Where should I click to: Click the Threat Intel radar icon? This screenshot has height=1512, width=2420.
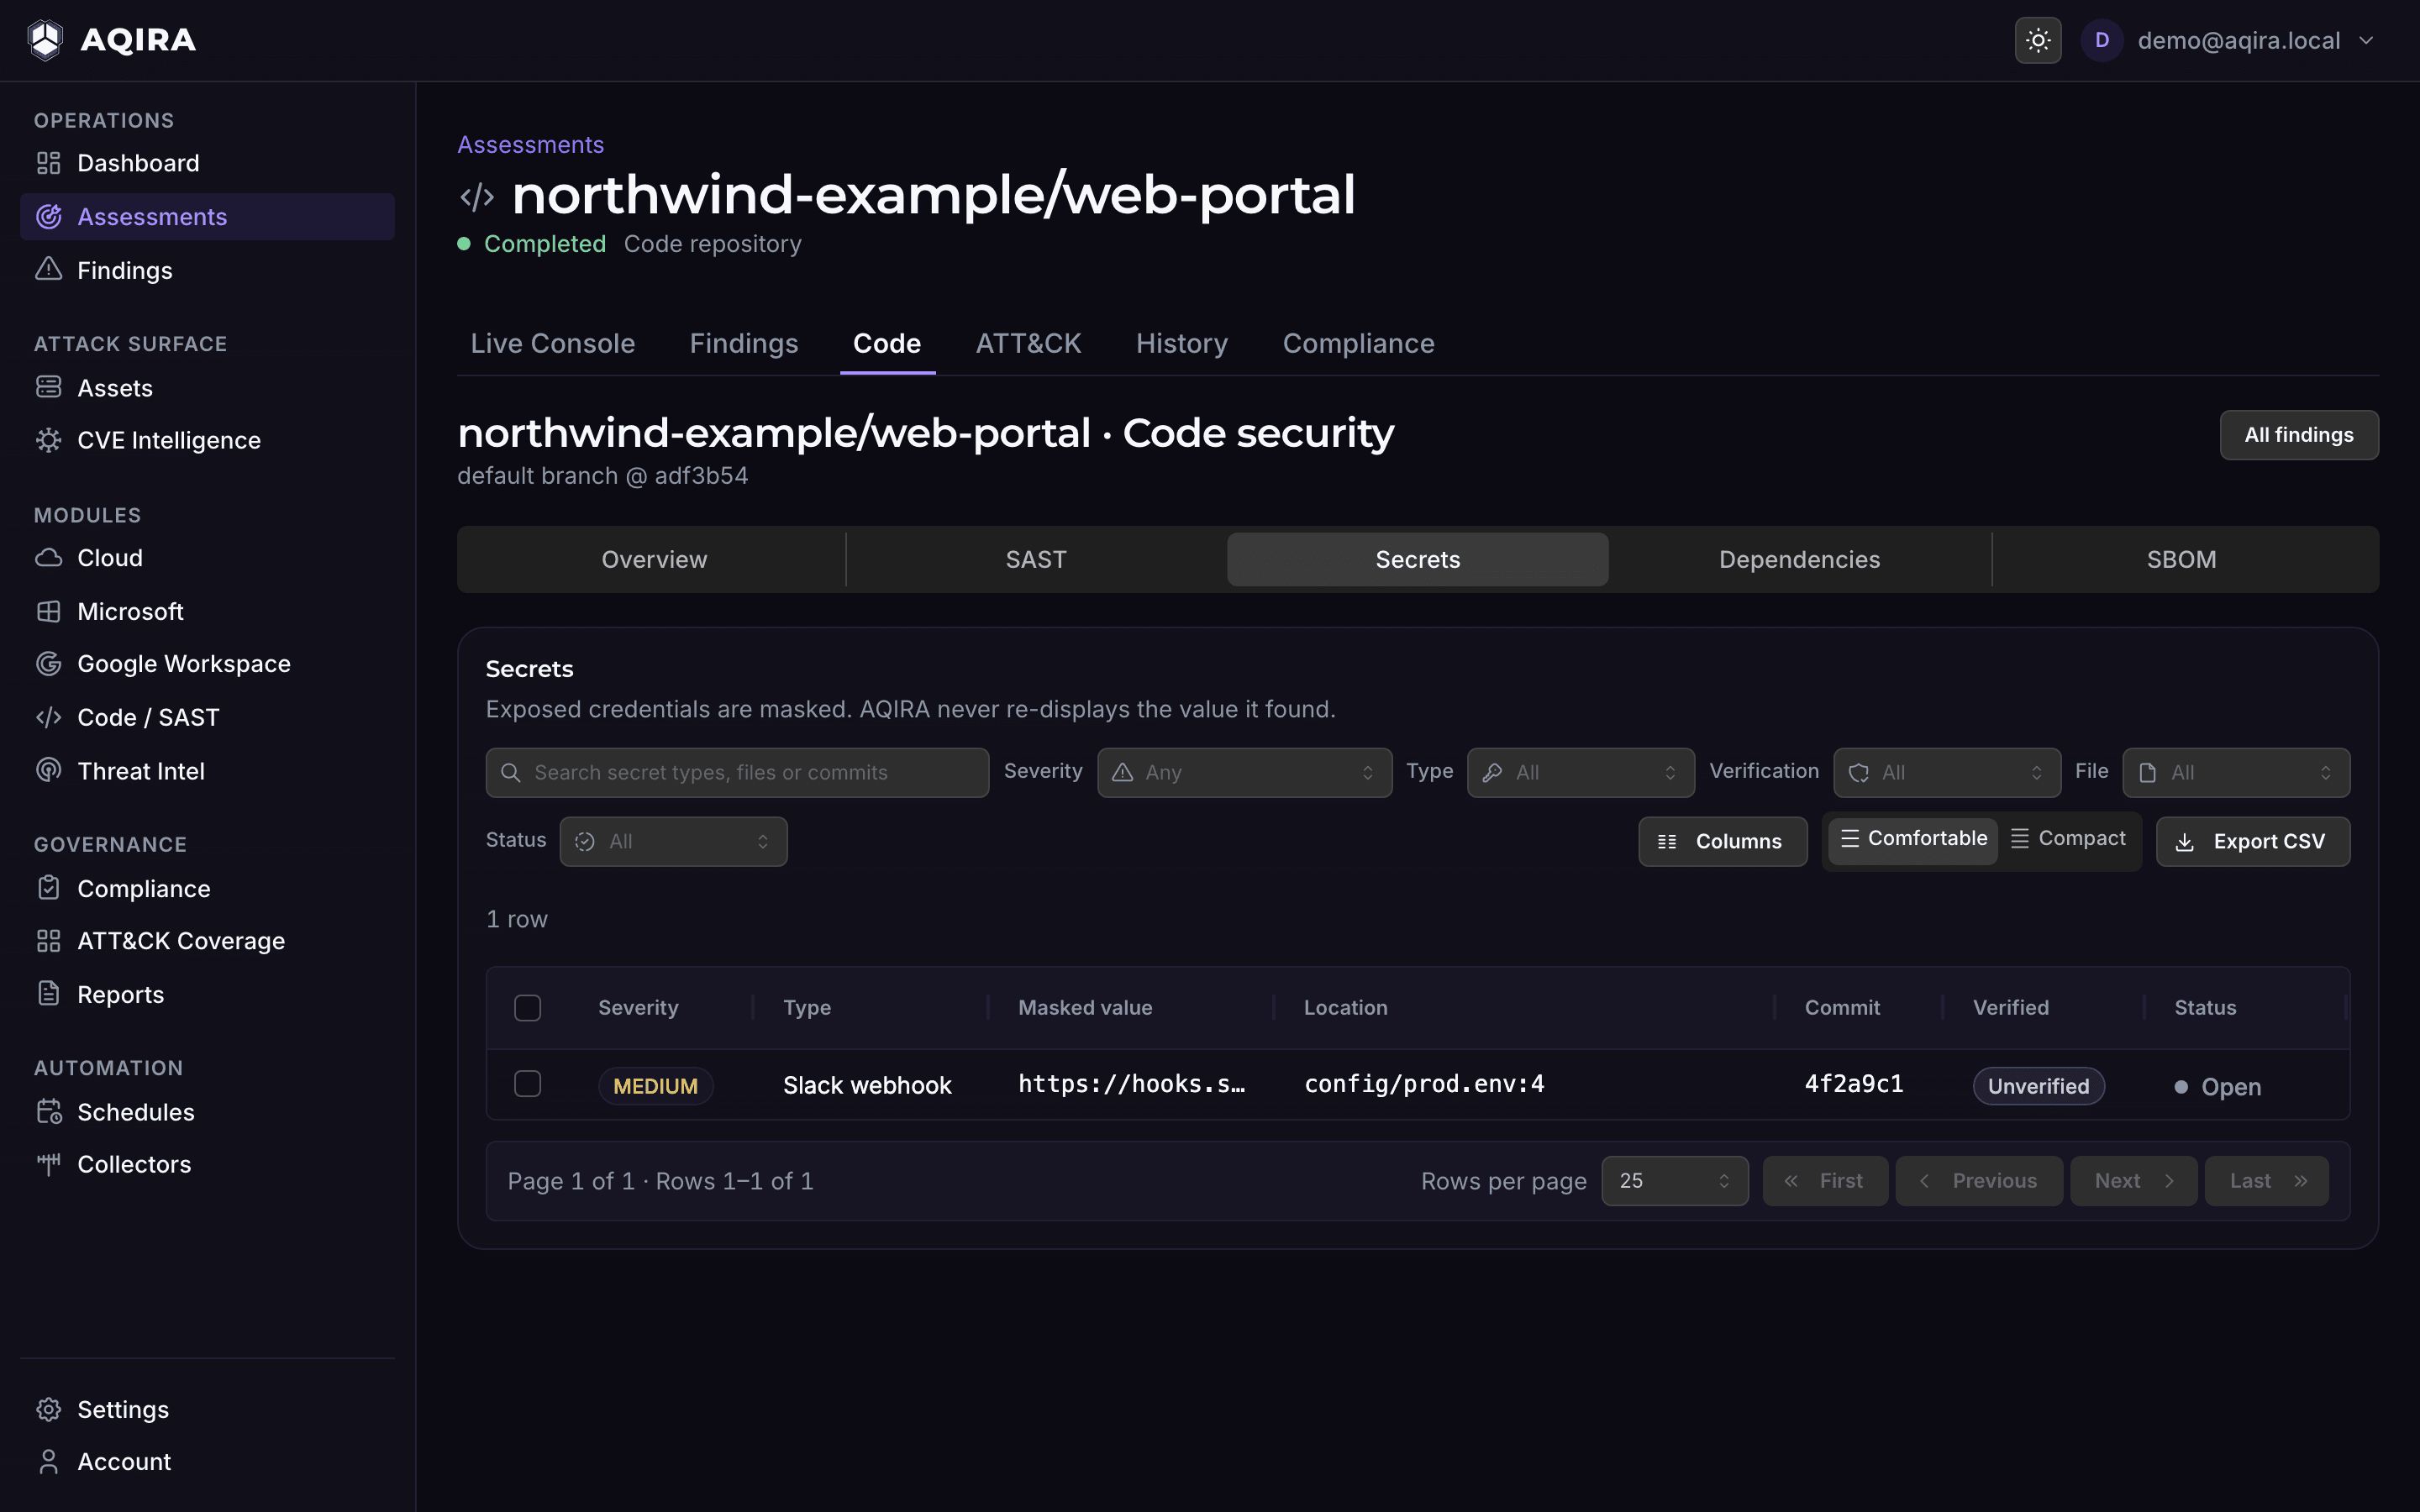[48, 770]
